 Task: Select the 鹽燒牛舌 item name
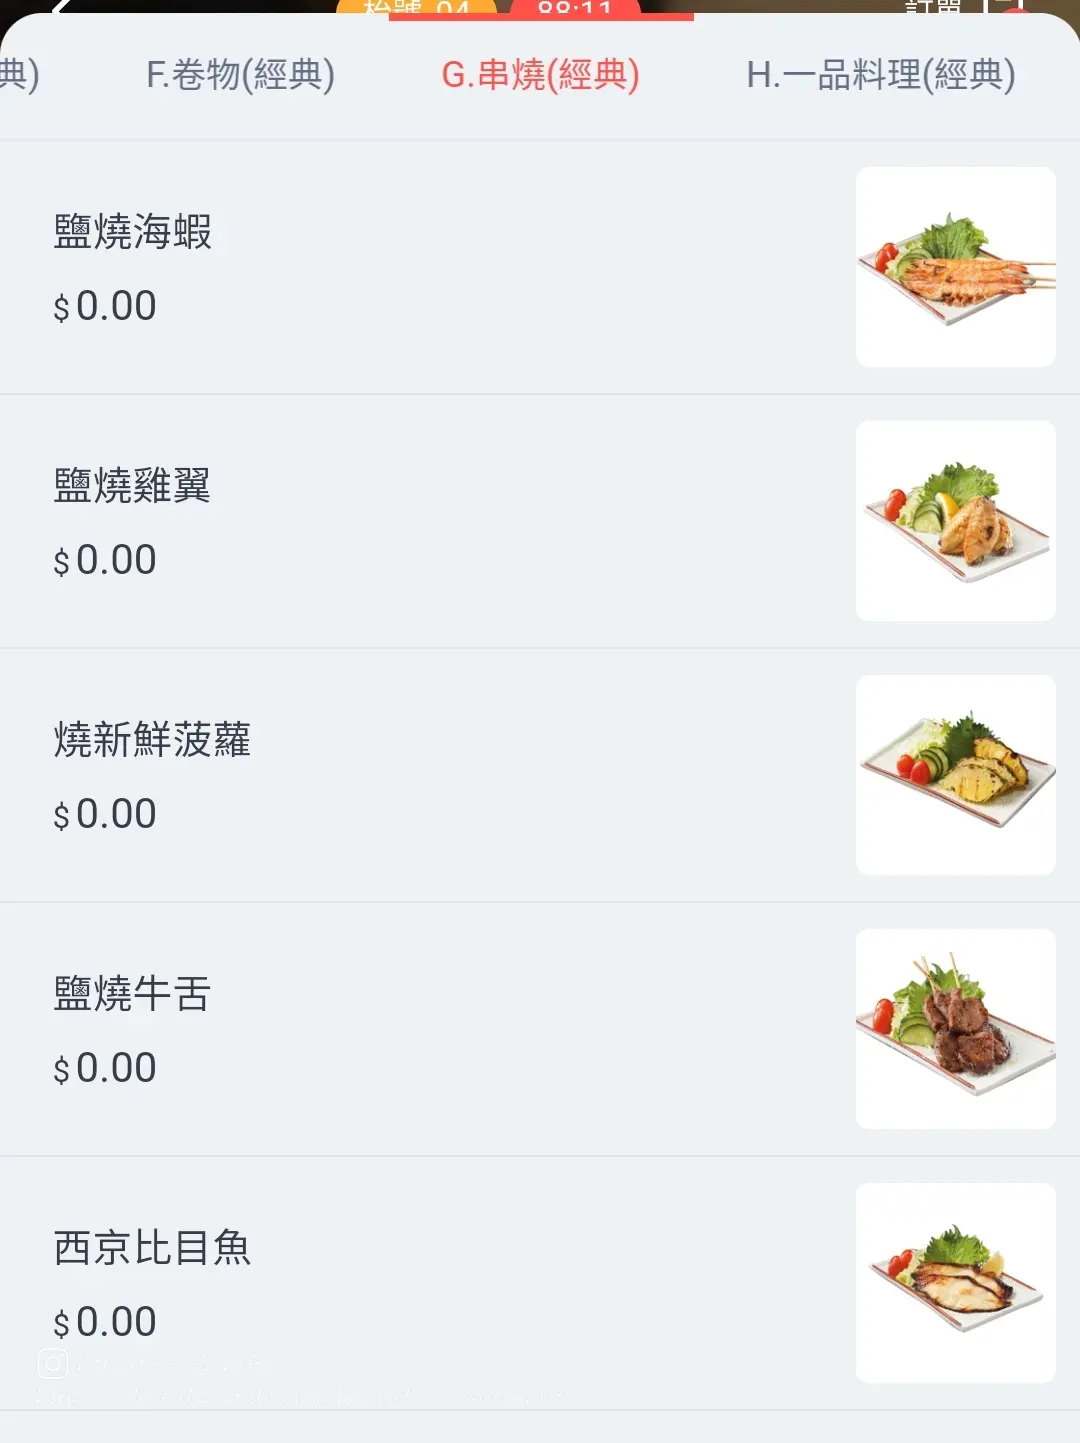pyautogui.click(x=132, y=993)
